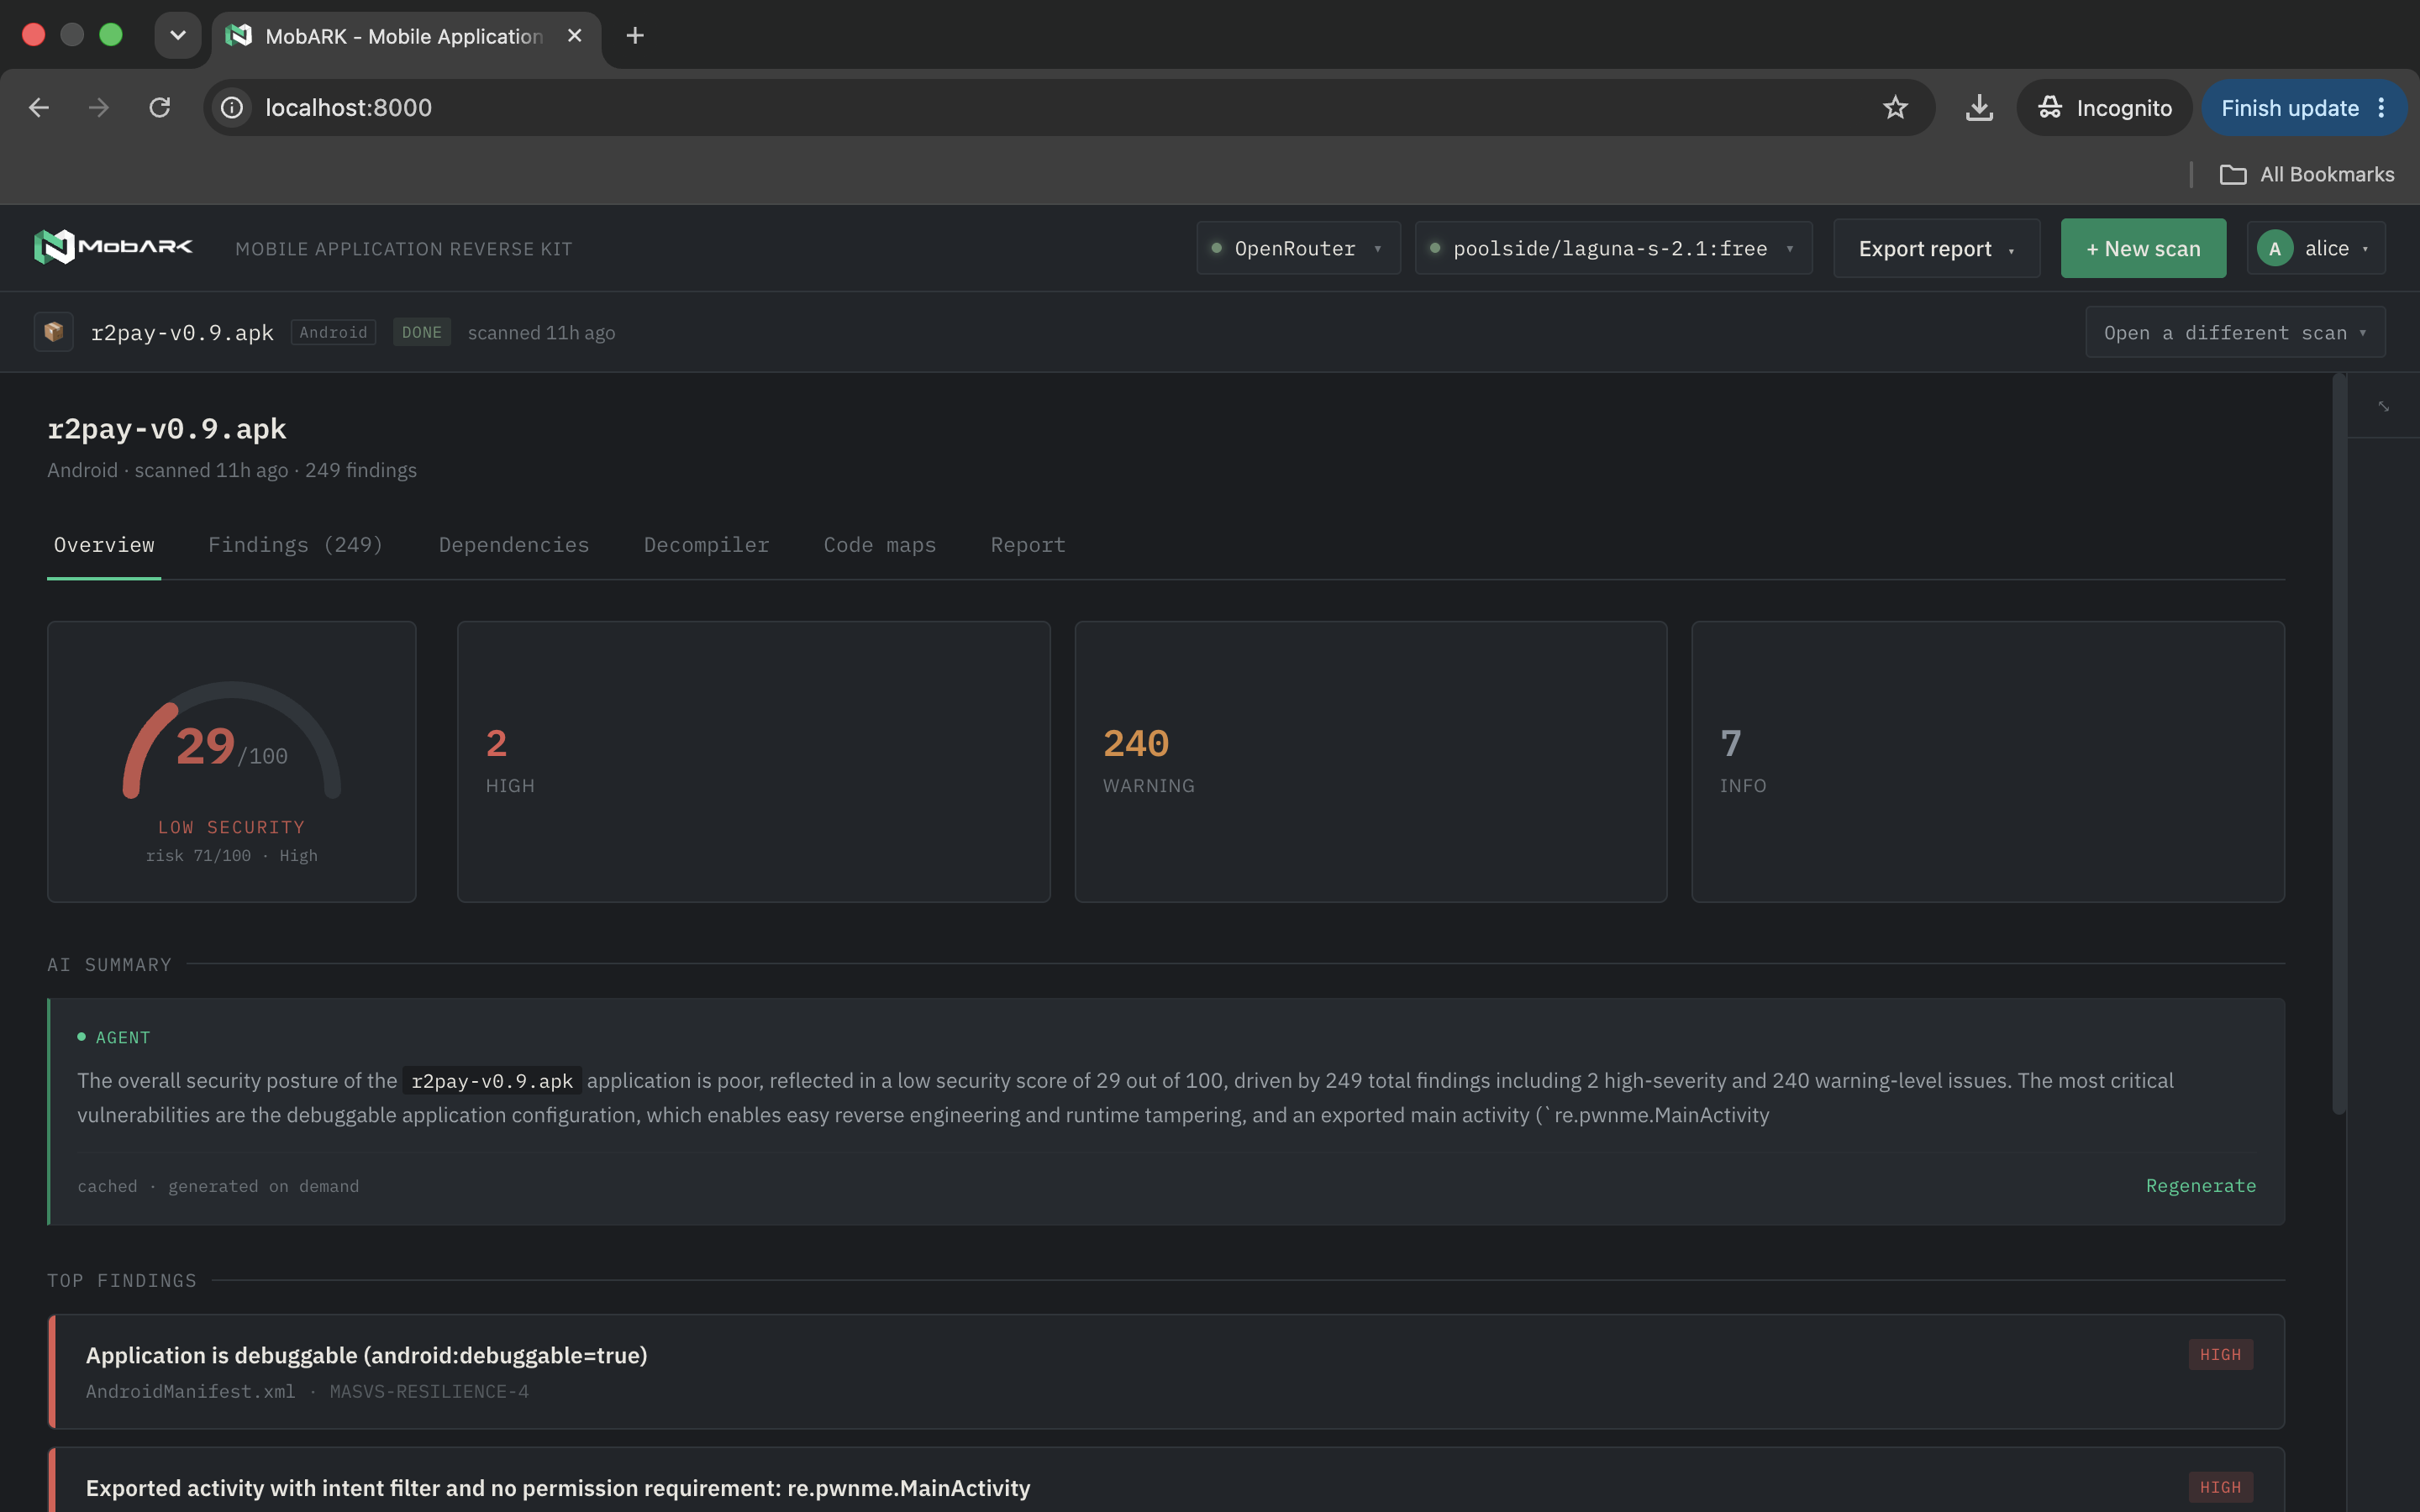Open the poolside/laguna model dropdown
Image resolution: width=2420 pixels, height=1512 pixels.
click(1613, 248)
